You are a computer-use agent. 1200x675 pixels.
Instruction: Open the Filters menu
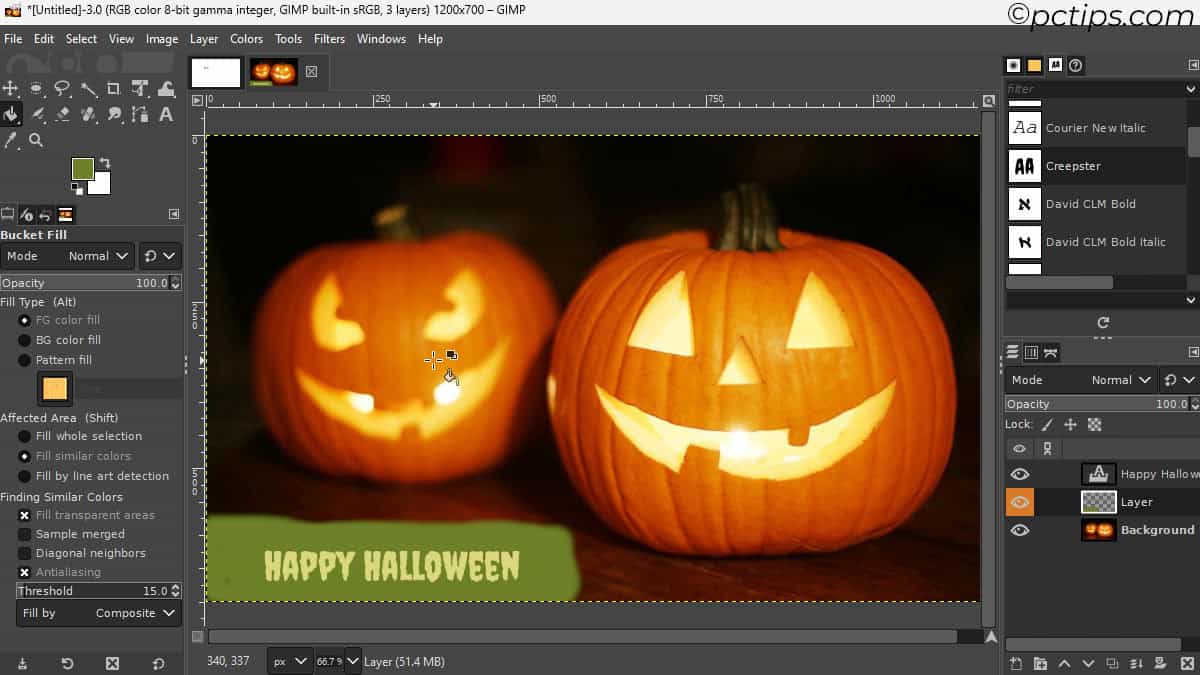click(x=329, y=39)
